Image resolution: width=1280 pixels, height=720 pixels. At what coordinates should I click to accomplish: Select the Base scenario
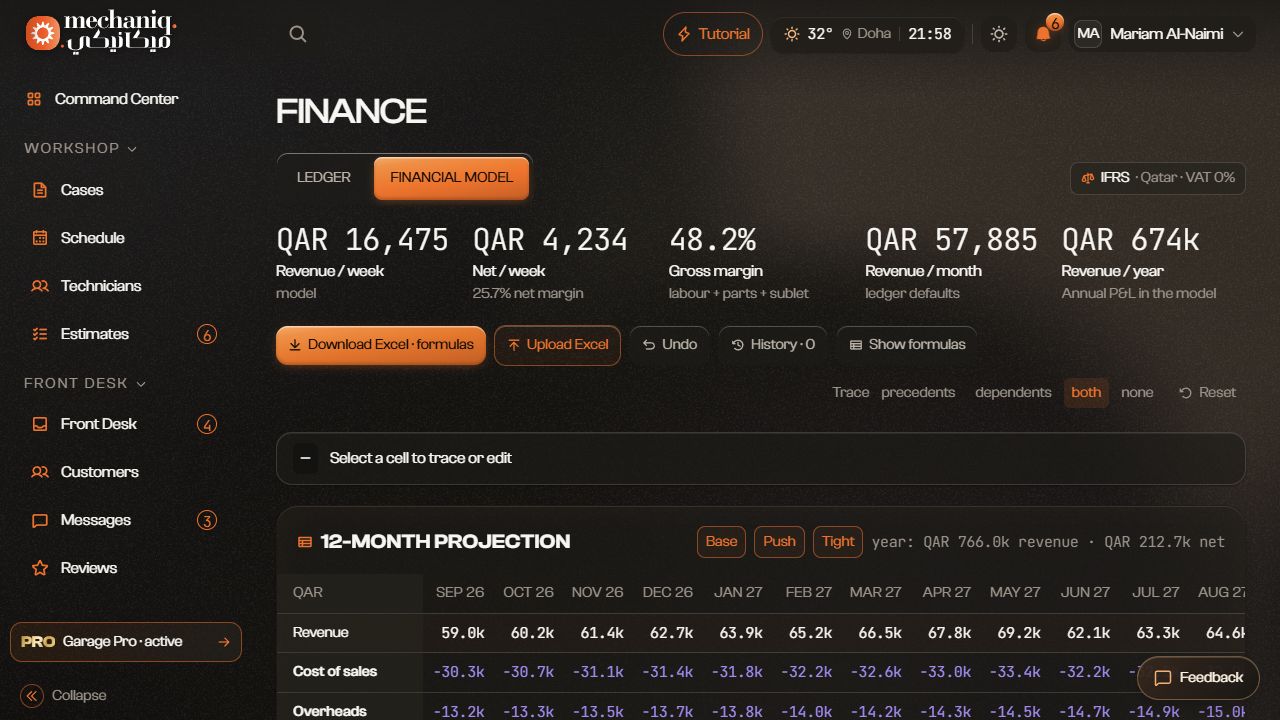pyautogui.click(x=721, y=542)
